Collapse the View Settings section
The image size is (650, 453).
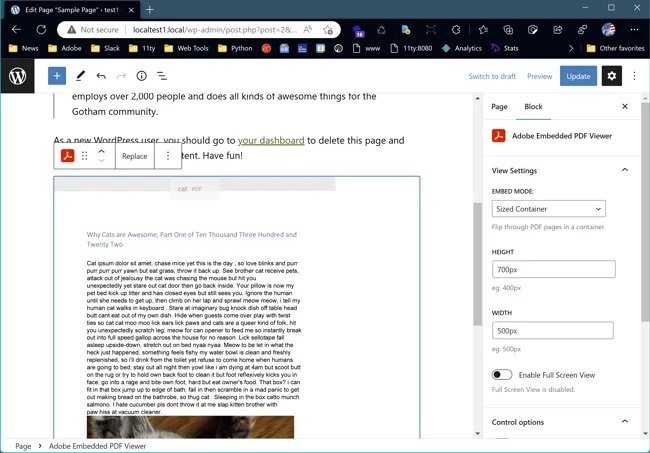pos(625,171)
